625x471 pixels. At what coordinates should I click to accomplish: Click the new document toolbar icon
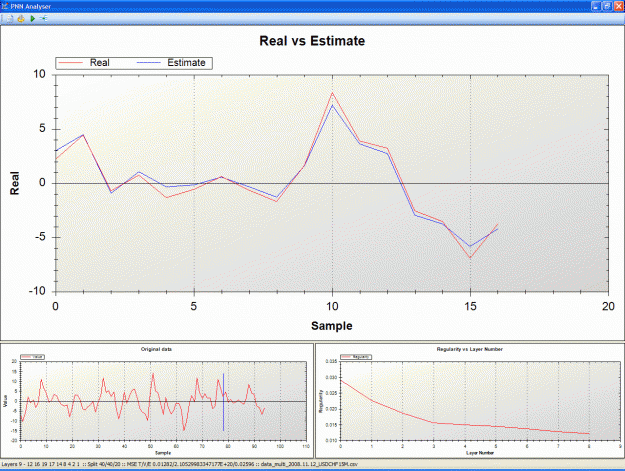[x=10, y=18]
